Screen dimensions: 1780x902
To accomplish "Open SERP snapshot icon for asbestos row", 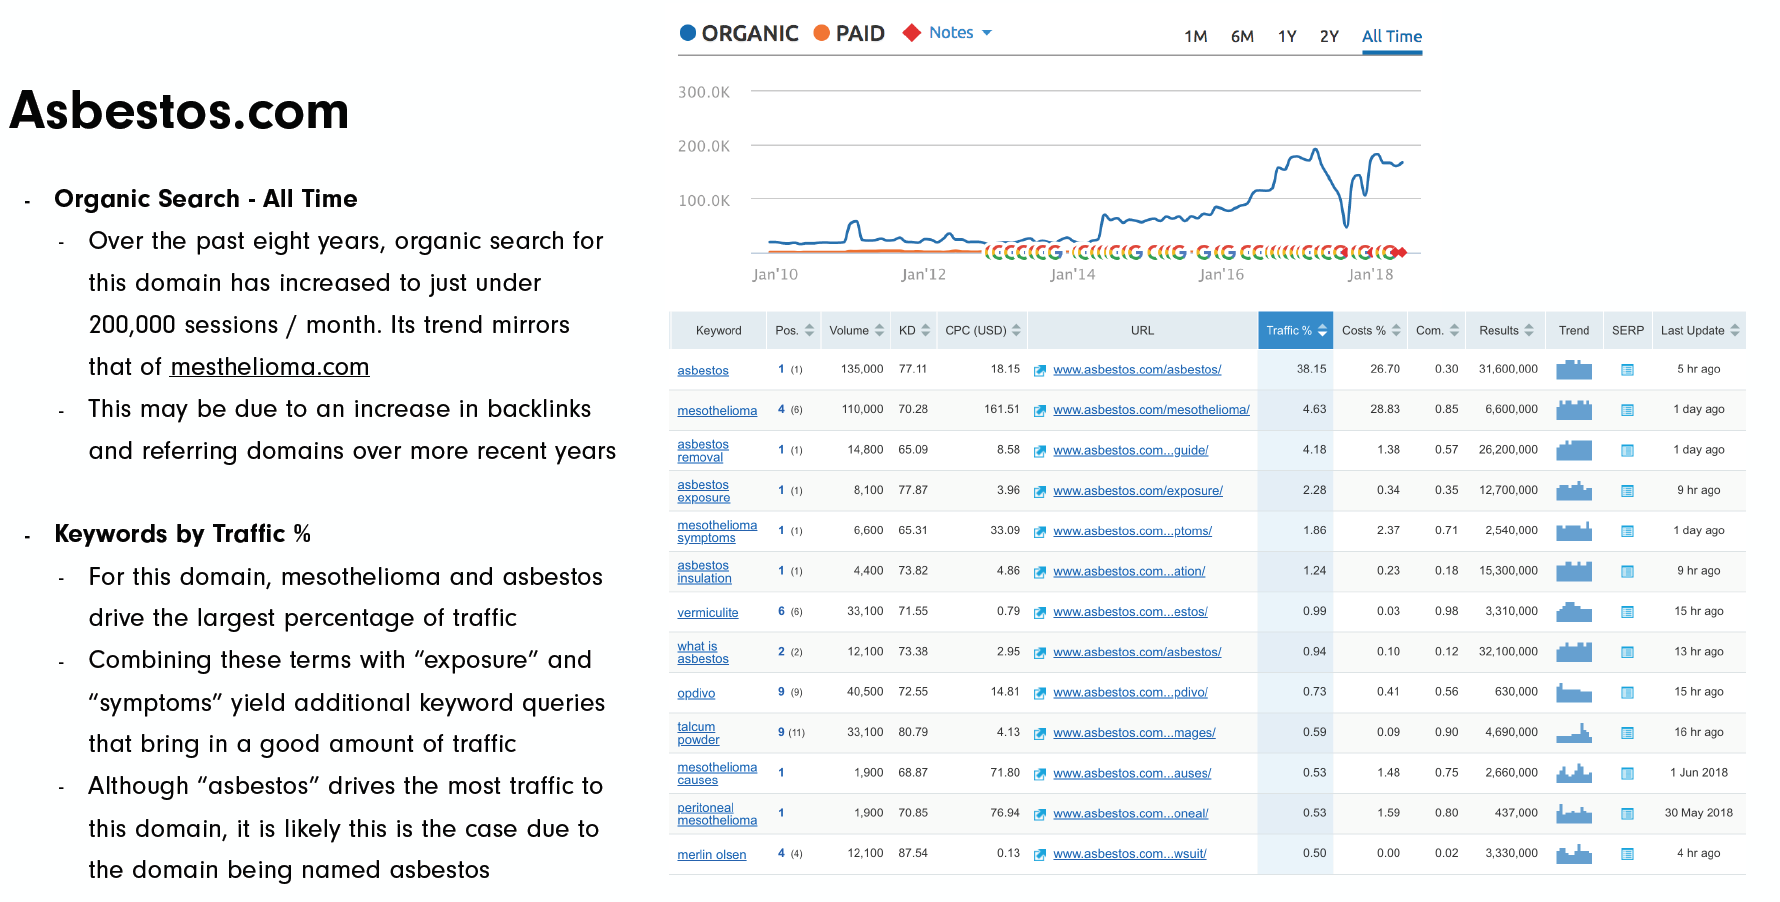I will coord(1627,370).
